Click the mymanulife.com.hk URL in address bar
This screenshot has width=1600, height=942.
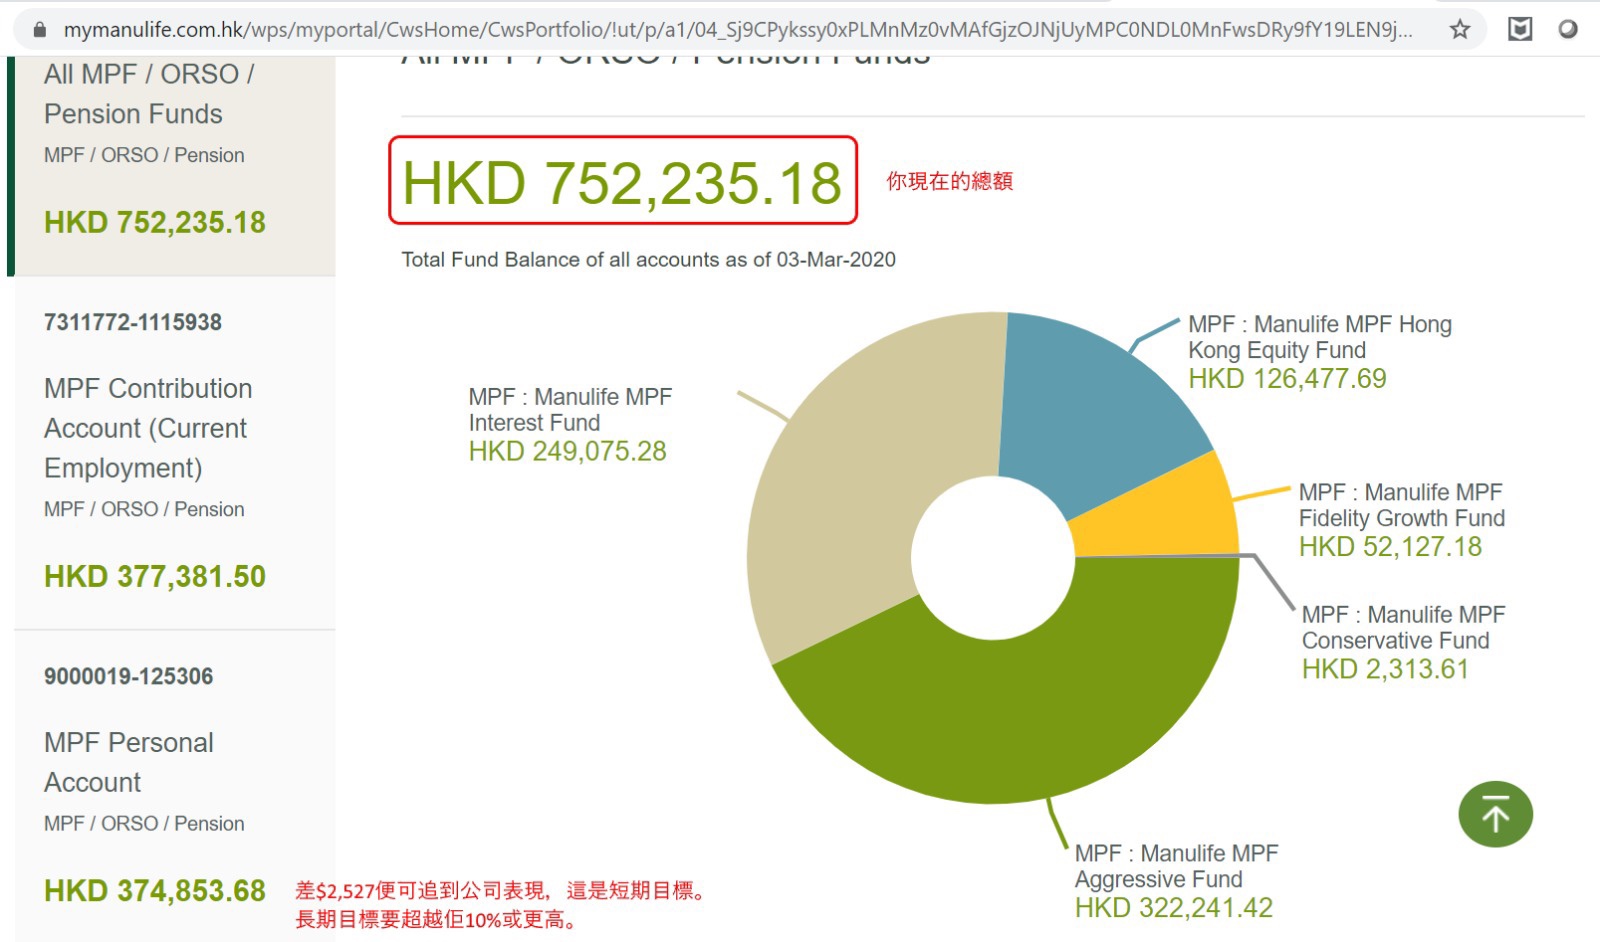point(737,30)
